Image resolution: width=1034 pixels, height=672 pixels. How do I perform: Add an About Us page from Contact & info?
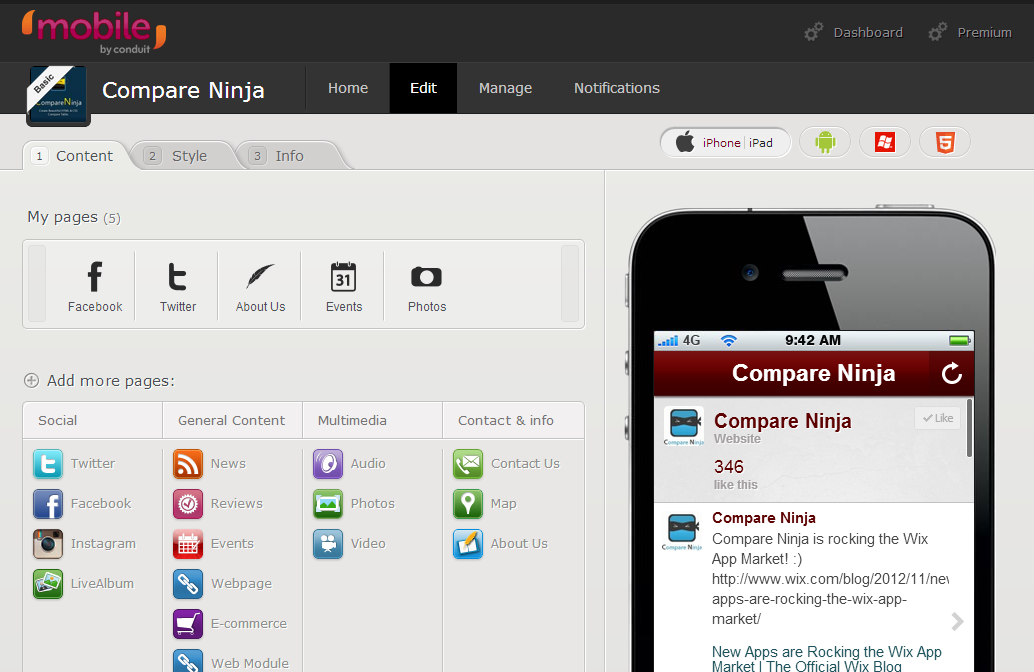pos(501,543)
